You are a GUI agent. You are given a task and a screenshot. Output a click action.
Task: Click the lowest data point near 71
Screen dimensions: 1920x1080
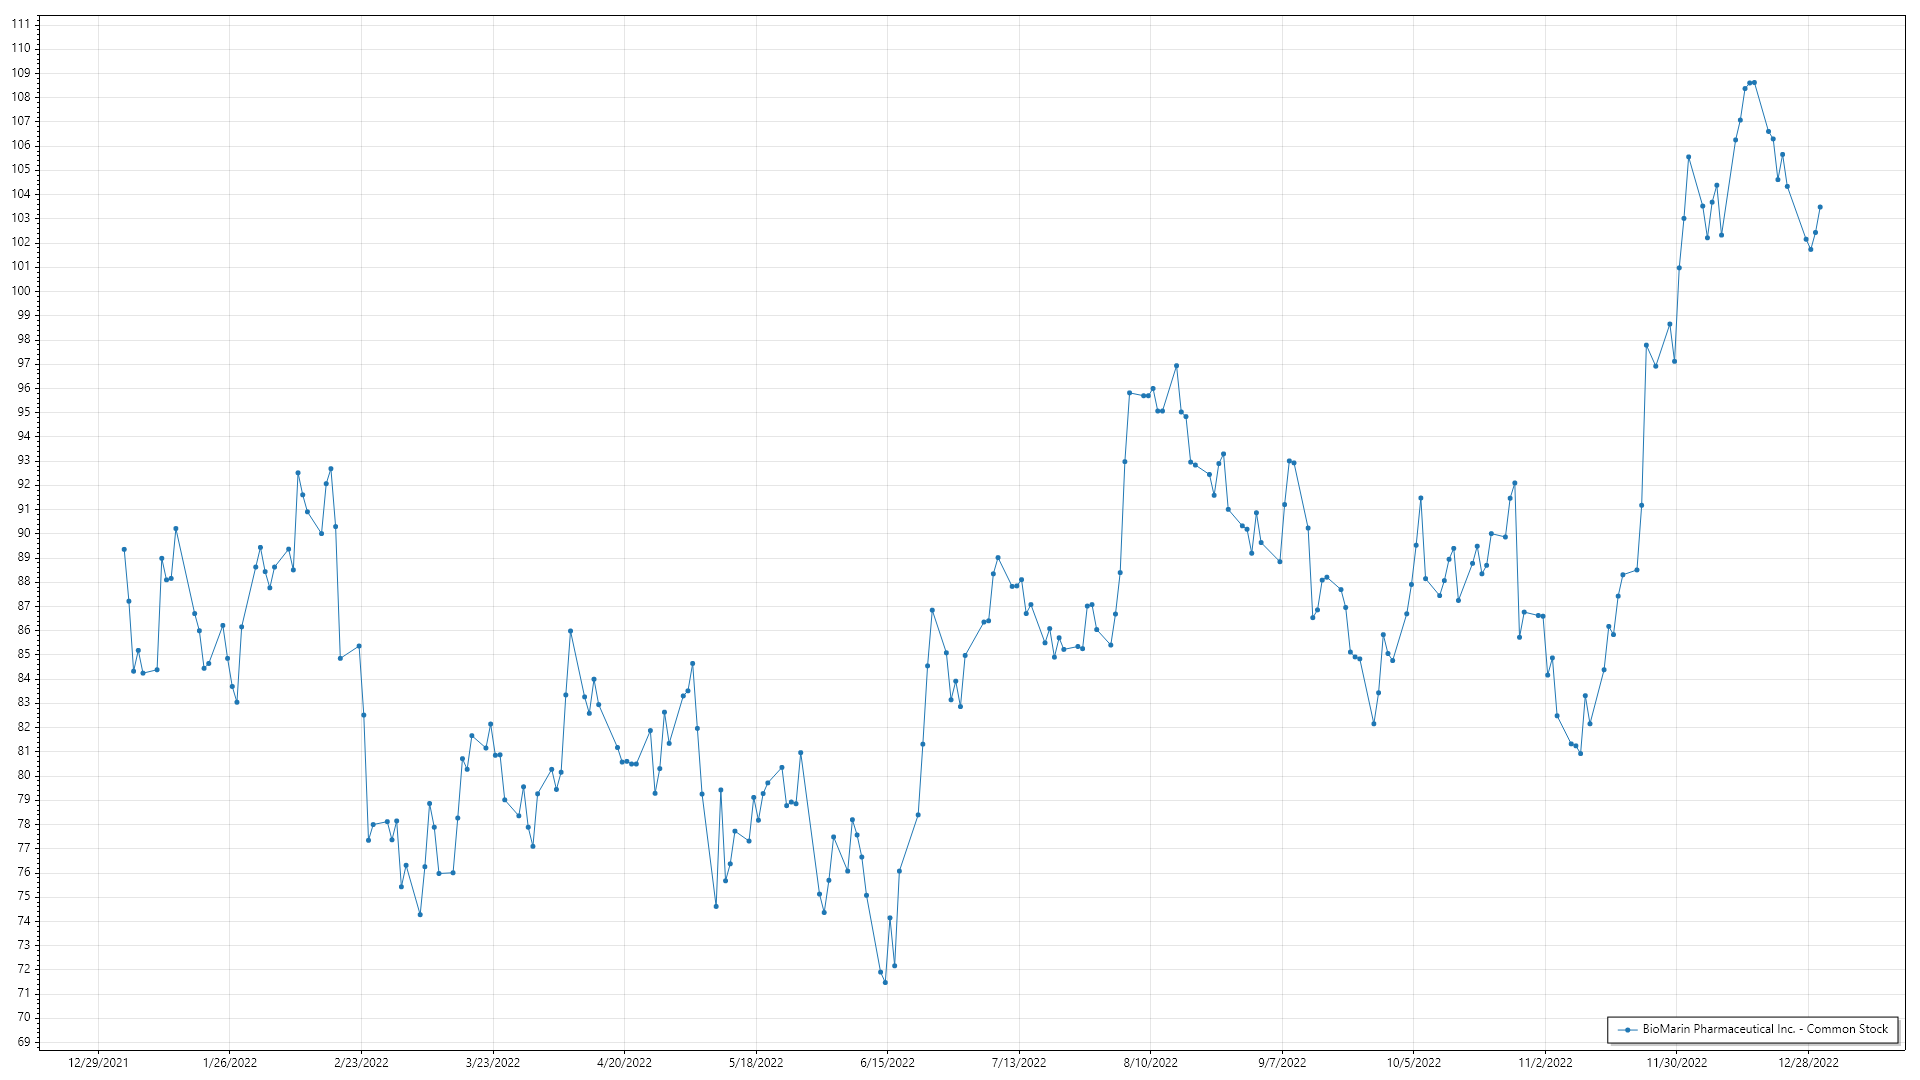(x=885, y=982)
